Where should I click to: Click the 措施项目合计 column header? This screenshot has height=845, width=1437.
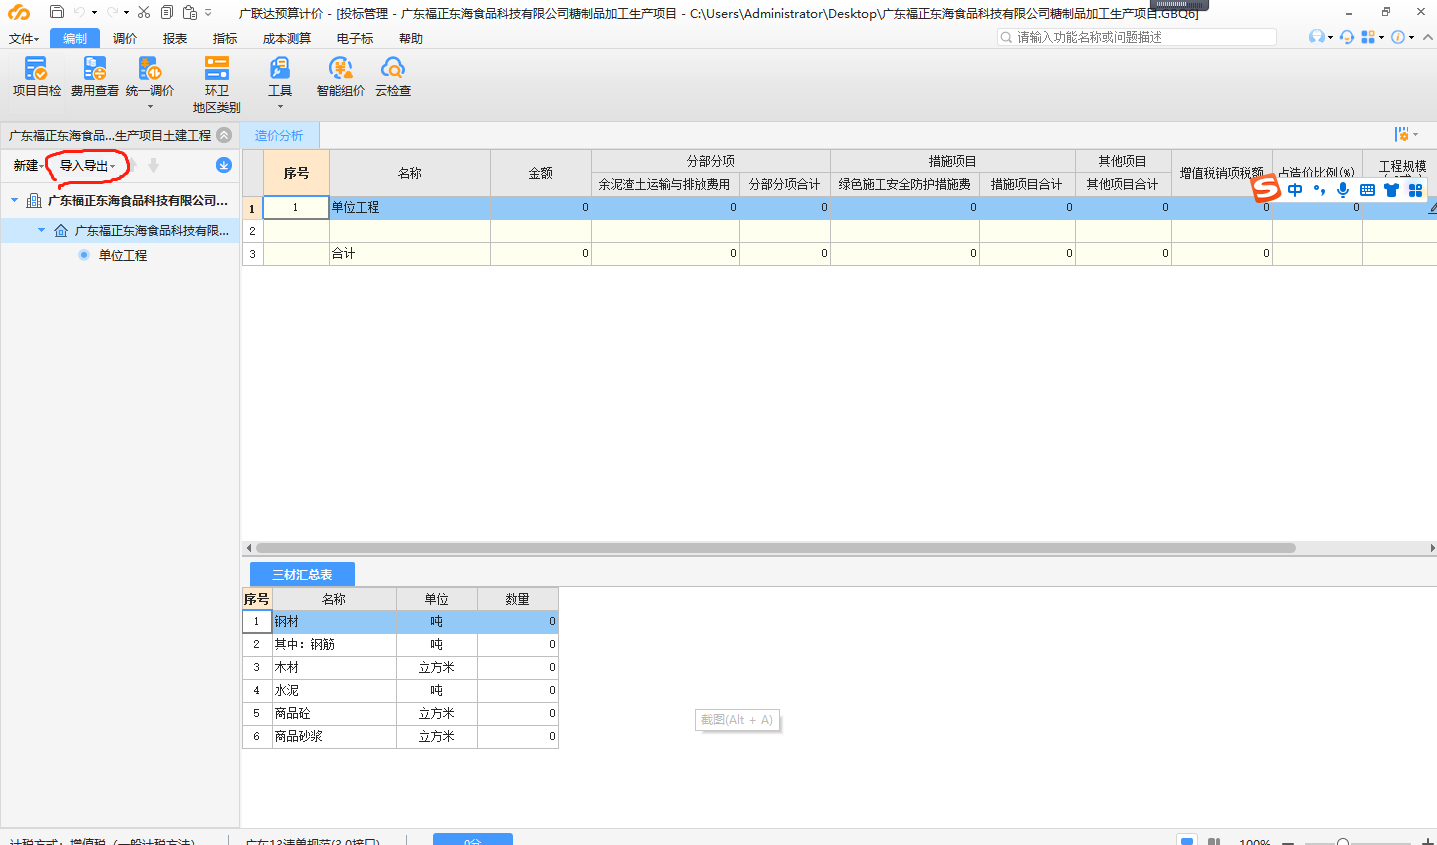pos(1027,184)
